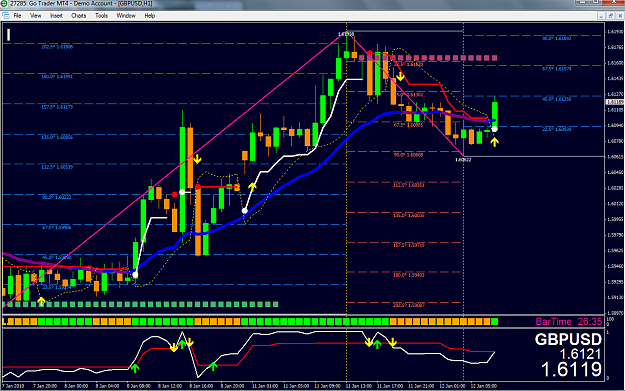Open the Tools menu
625x391 pixels.
pyautogui.click(x=101, y=16)
